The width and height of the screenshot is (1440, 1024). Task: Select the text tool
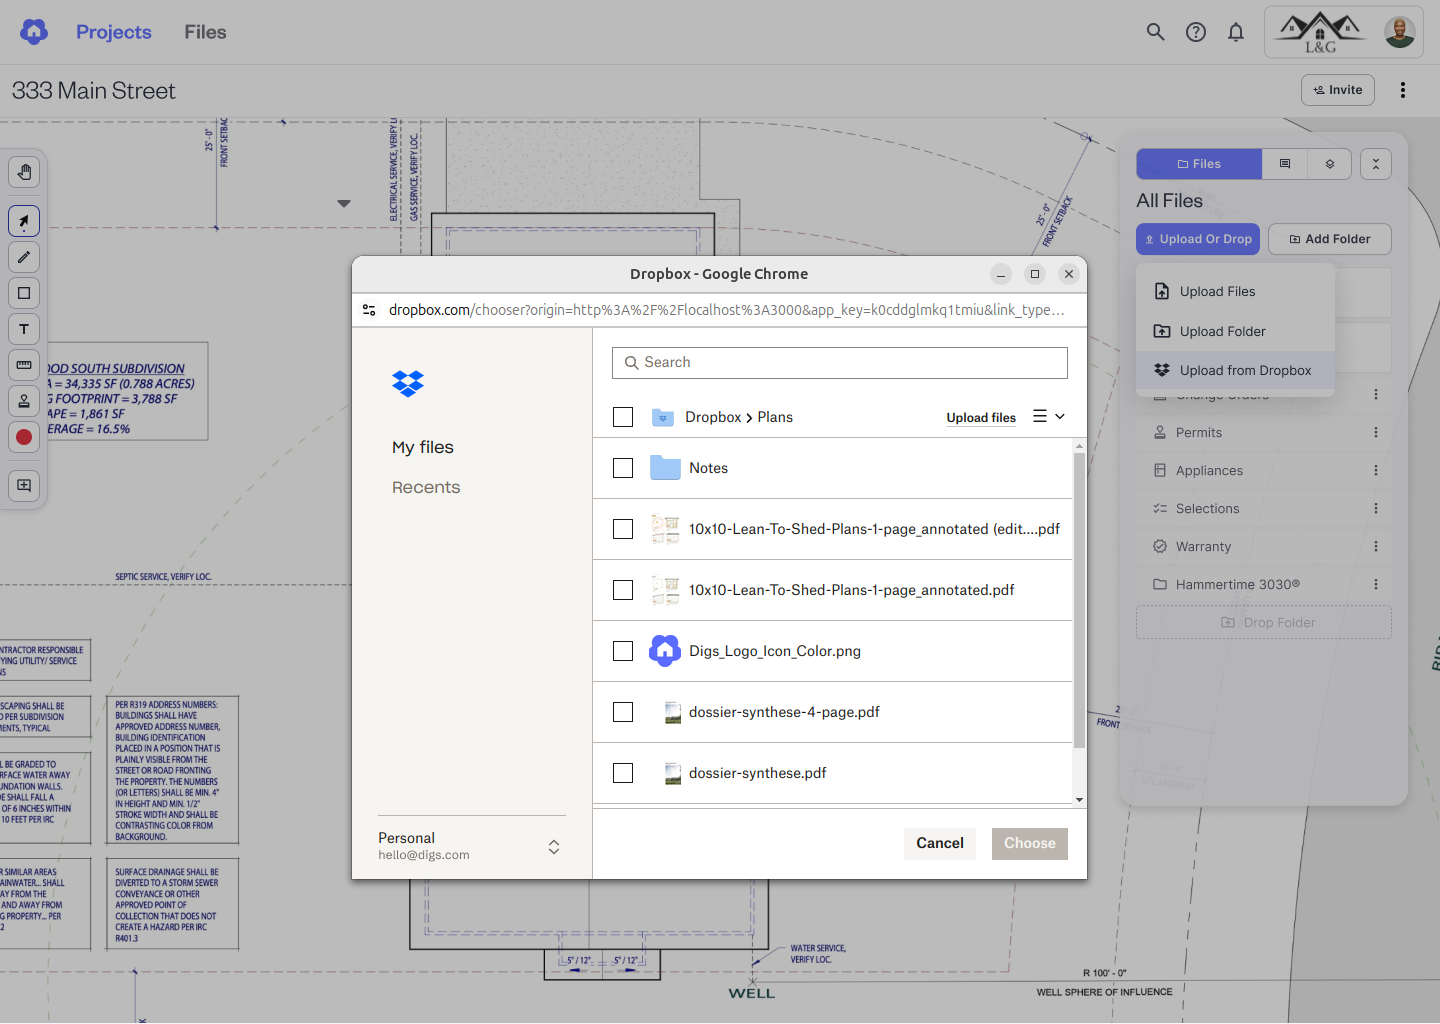click(x=24, y=329)
